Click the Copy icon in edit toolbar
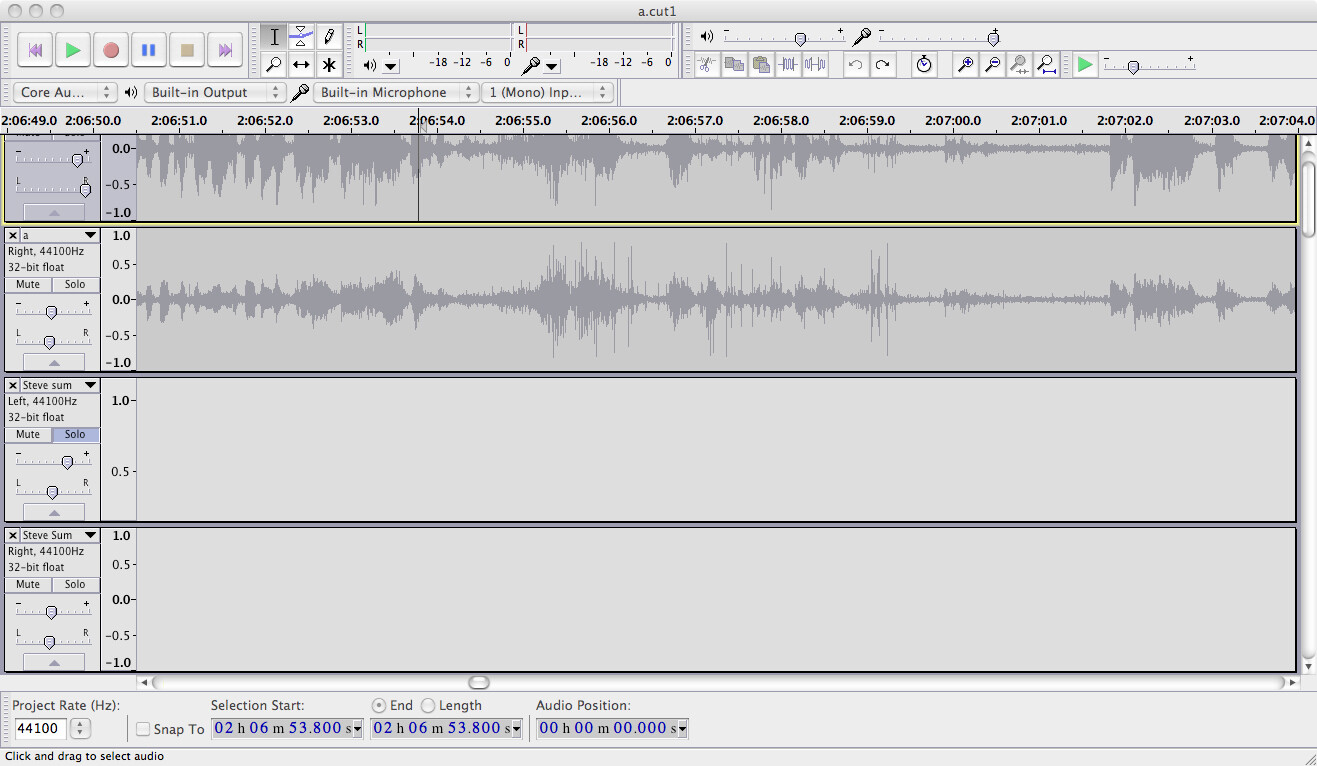 coord(734,65)
